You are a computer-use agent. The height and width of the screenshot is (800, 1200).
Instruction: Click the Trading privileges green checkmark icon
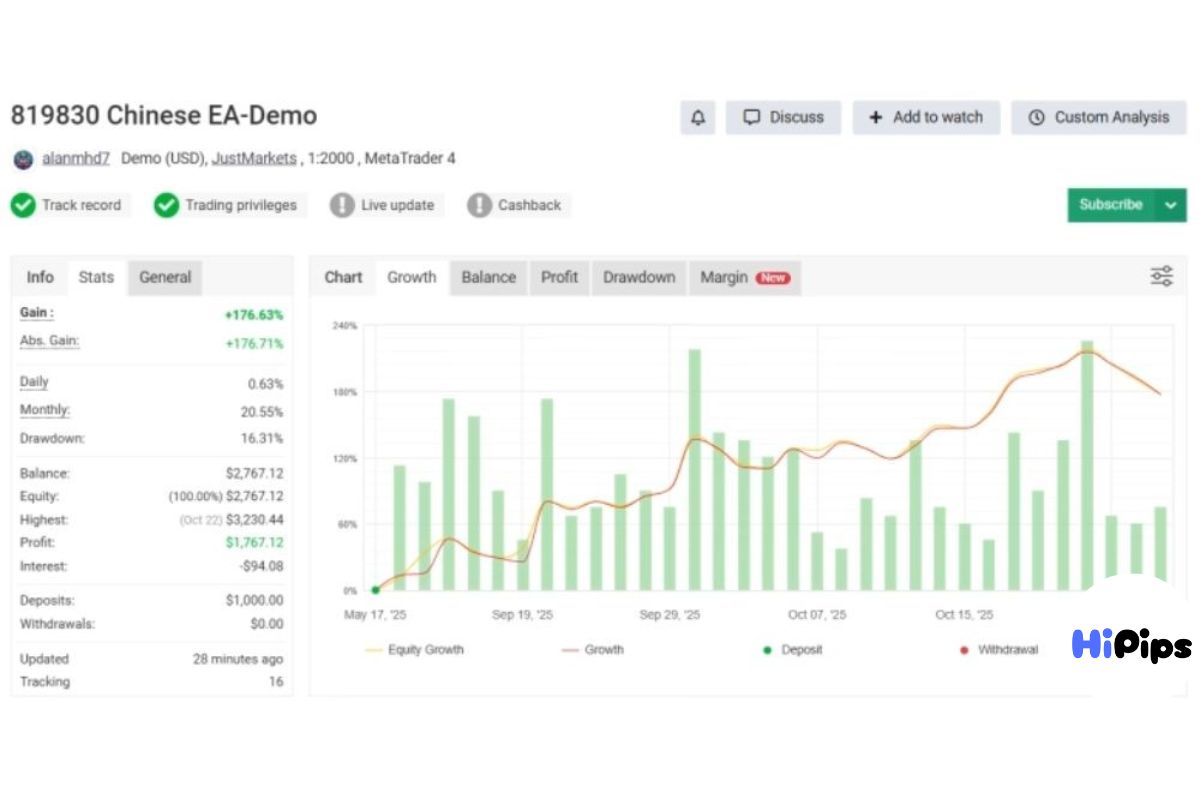166,205
